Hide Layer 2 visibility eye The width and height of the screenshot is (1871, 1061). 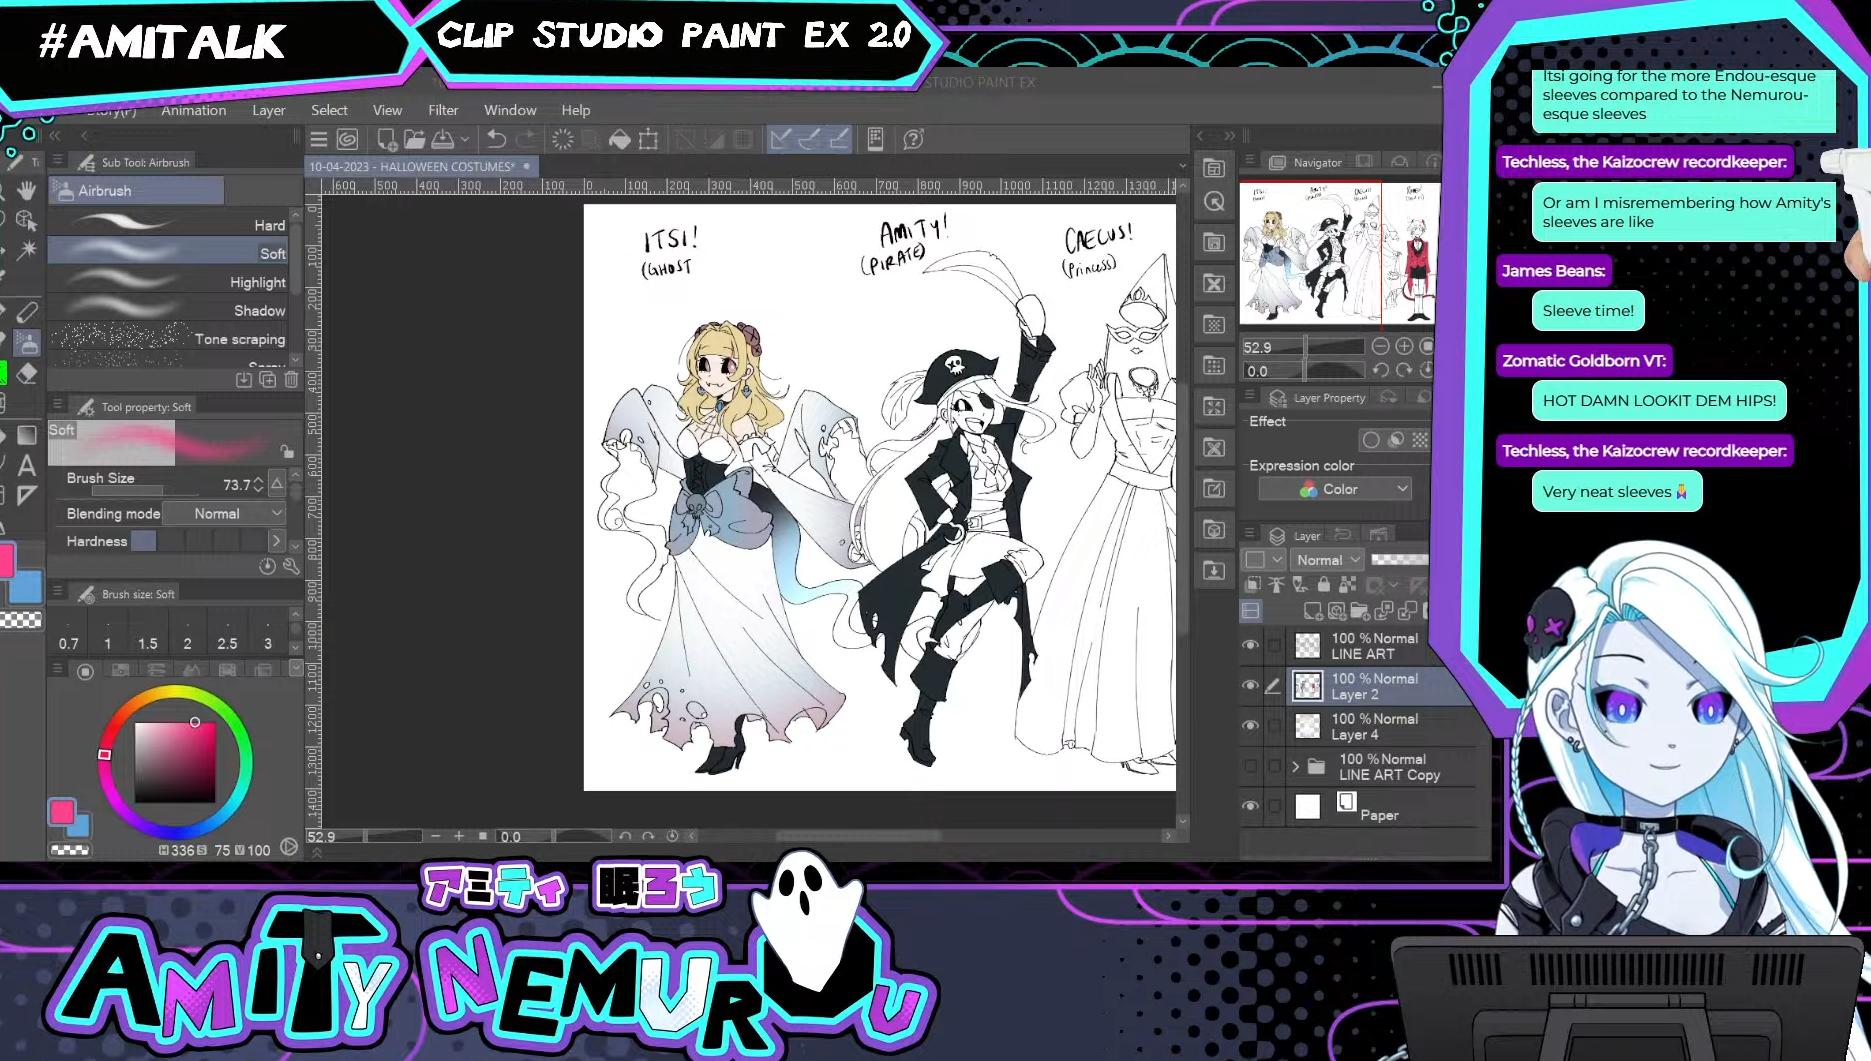1250,685
